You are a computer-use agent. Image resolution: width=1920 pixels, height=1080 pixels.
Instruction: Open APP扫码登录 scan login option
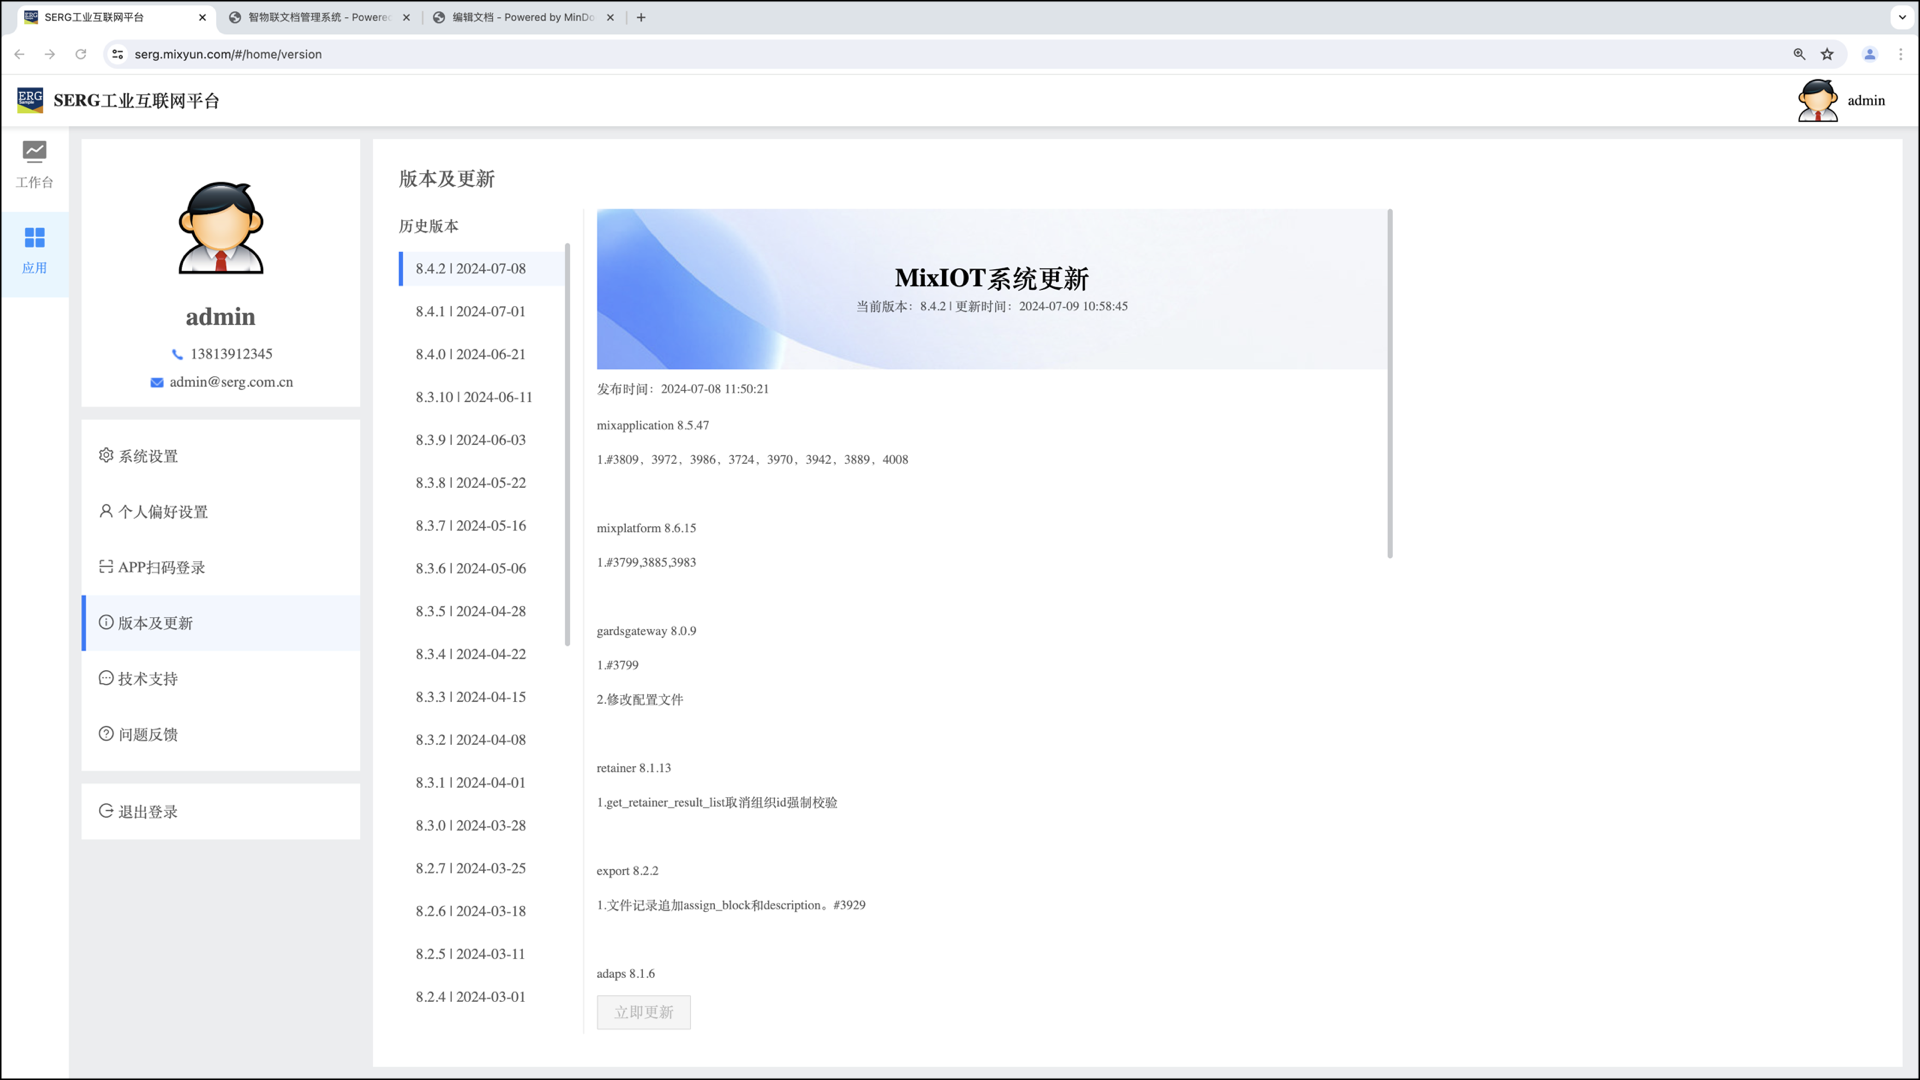[161, 567]
